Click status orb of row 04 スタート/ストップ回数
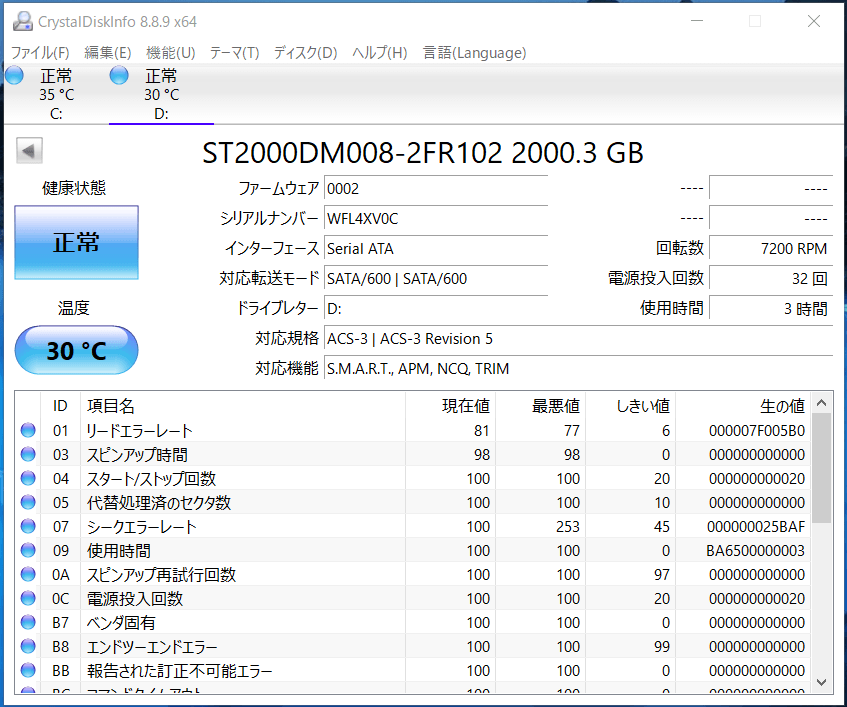847x707 pixels. (x=28, y=479)
